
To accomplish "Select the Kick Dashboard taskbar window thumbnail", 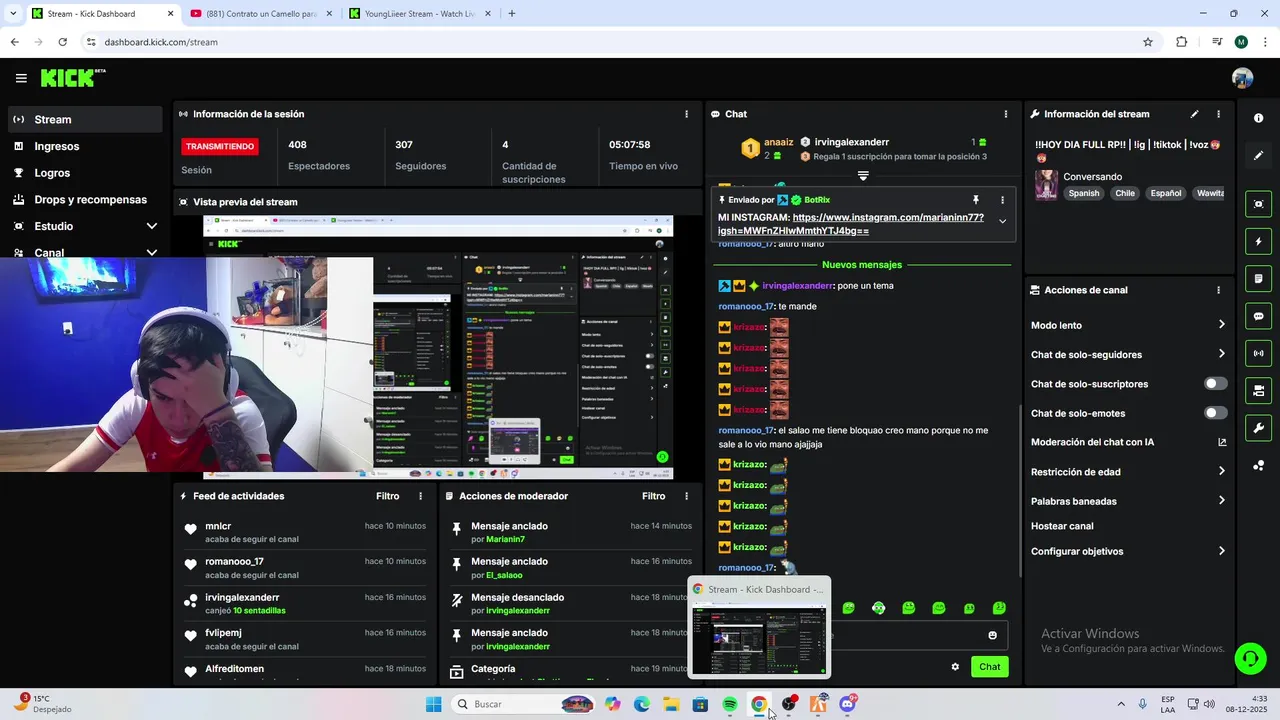I will tap(759, 628).
